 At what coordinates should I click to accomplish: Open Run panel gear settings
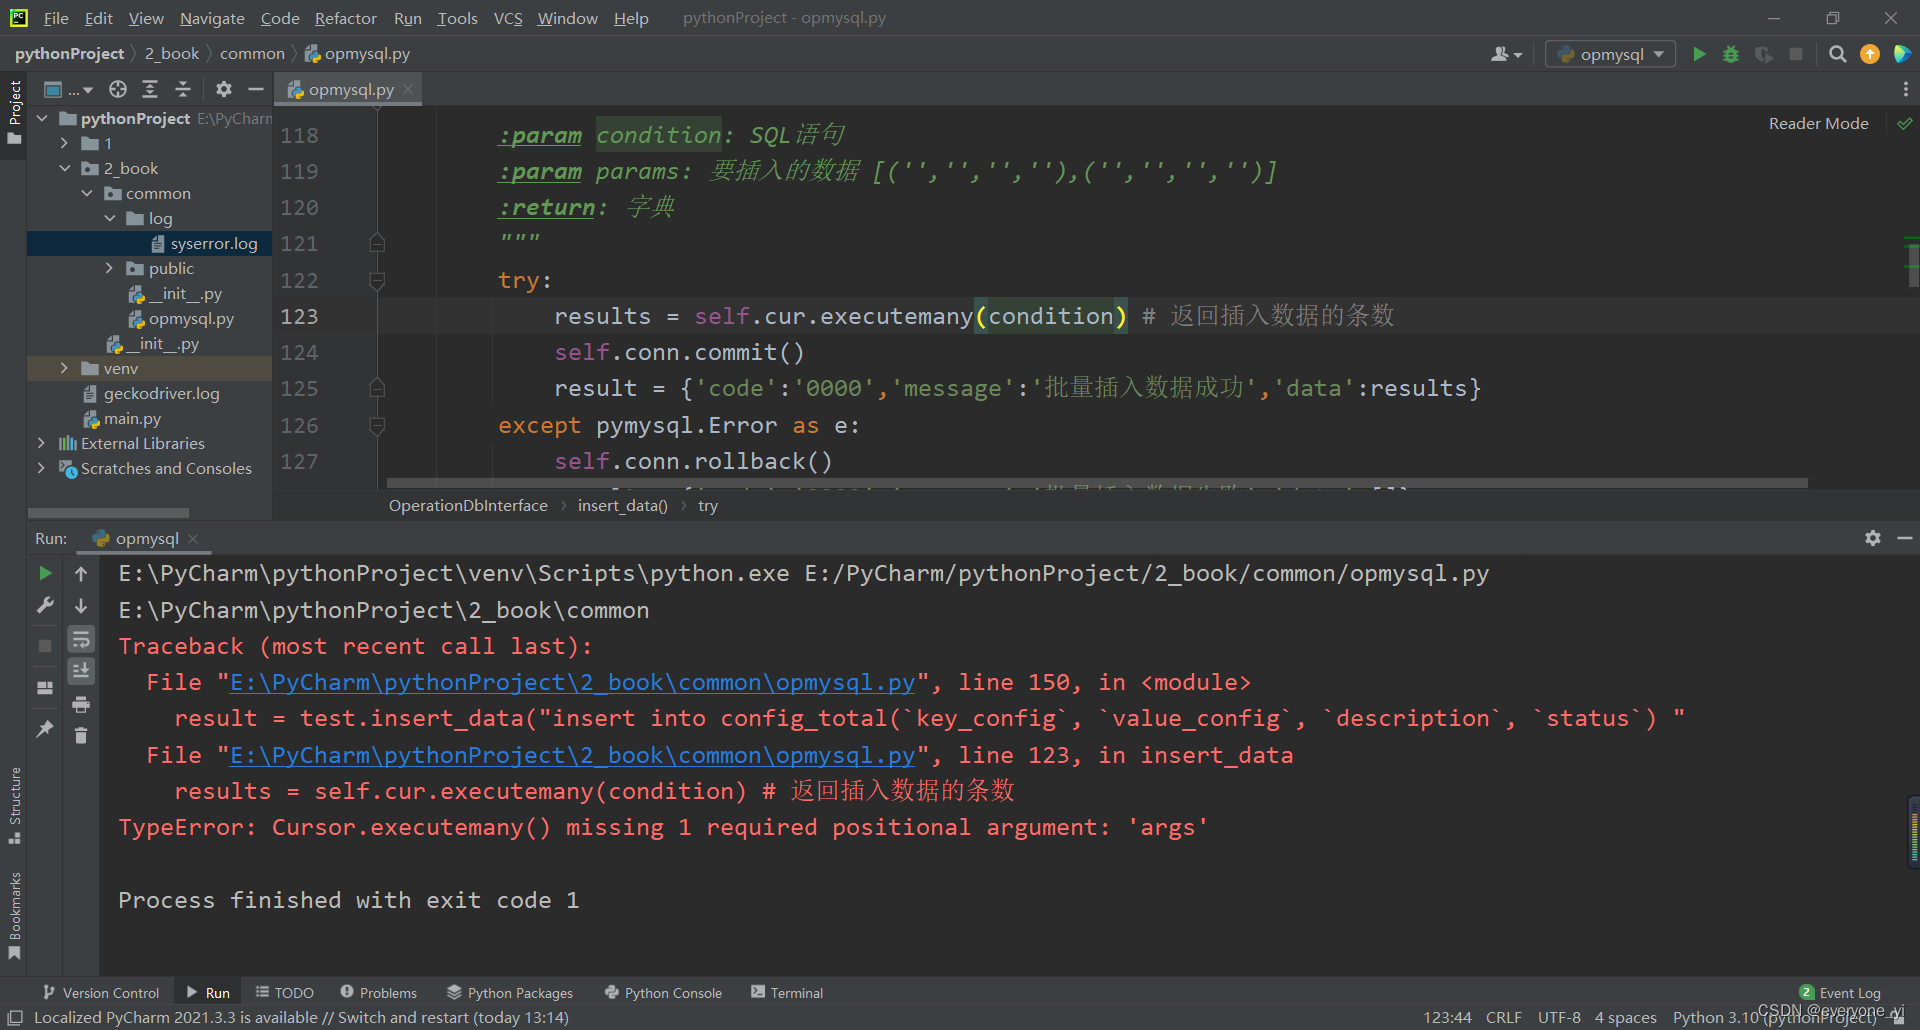click(x=1873, y=538)
